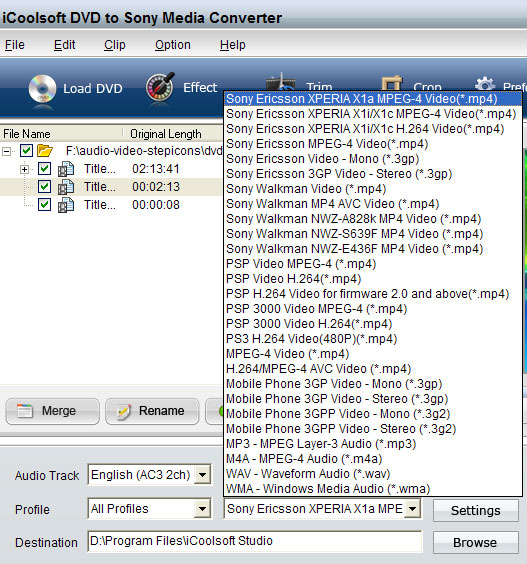The image size is (527, 564).
Task: Open the File menu
Action: 15,45
